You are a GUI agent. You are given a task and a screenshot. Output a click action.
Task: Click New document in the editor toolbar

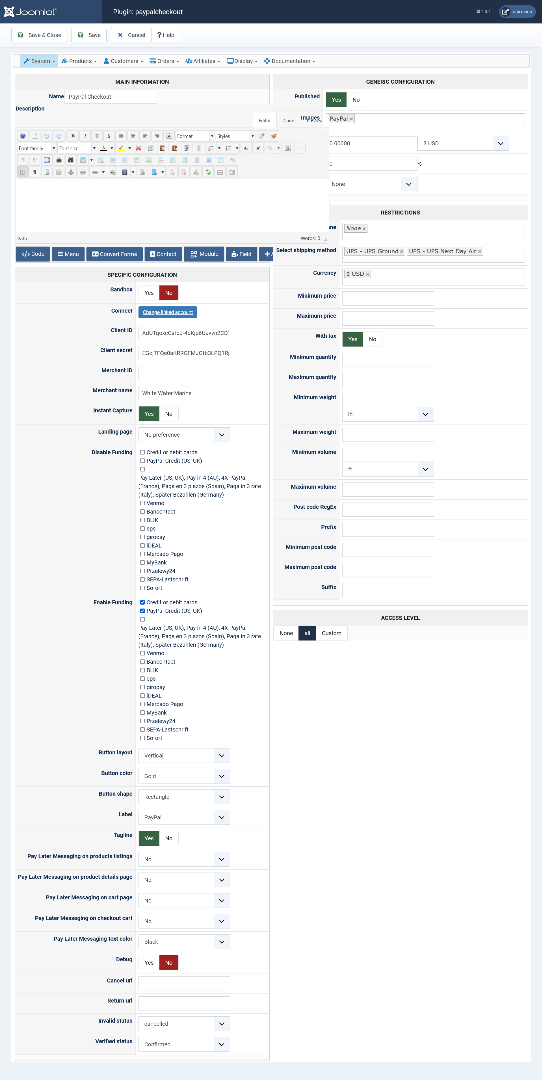tap(34, 136)
